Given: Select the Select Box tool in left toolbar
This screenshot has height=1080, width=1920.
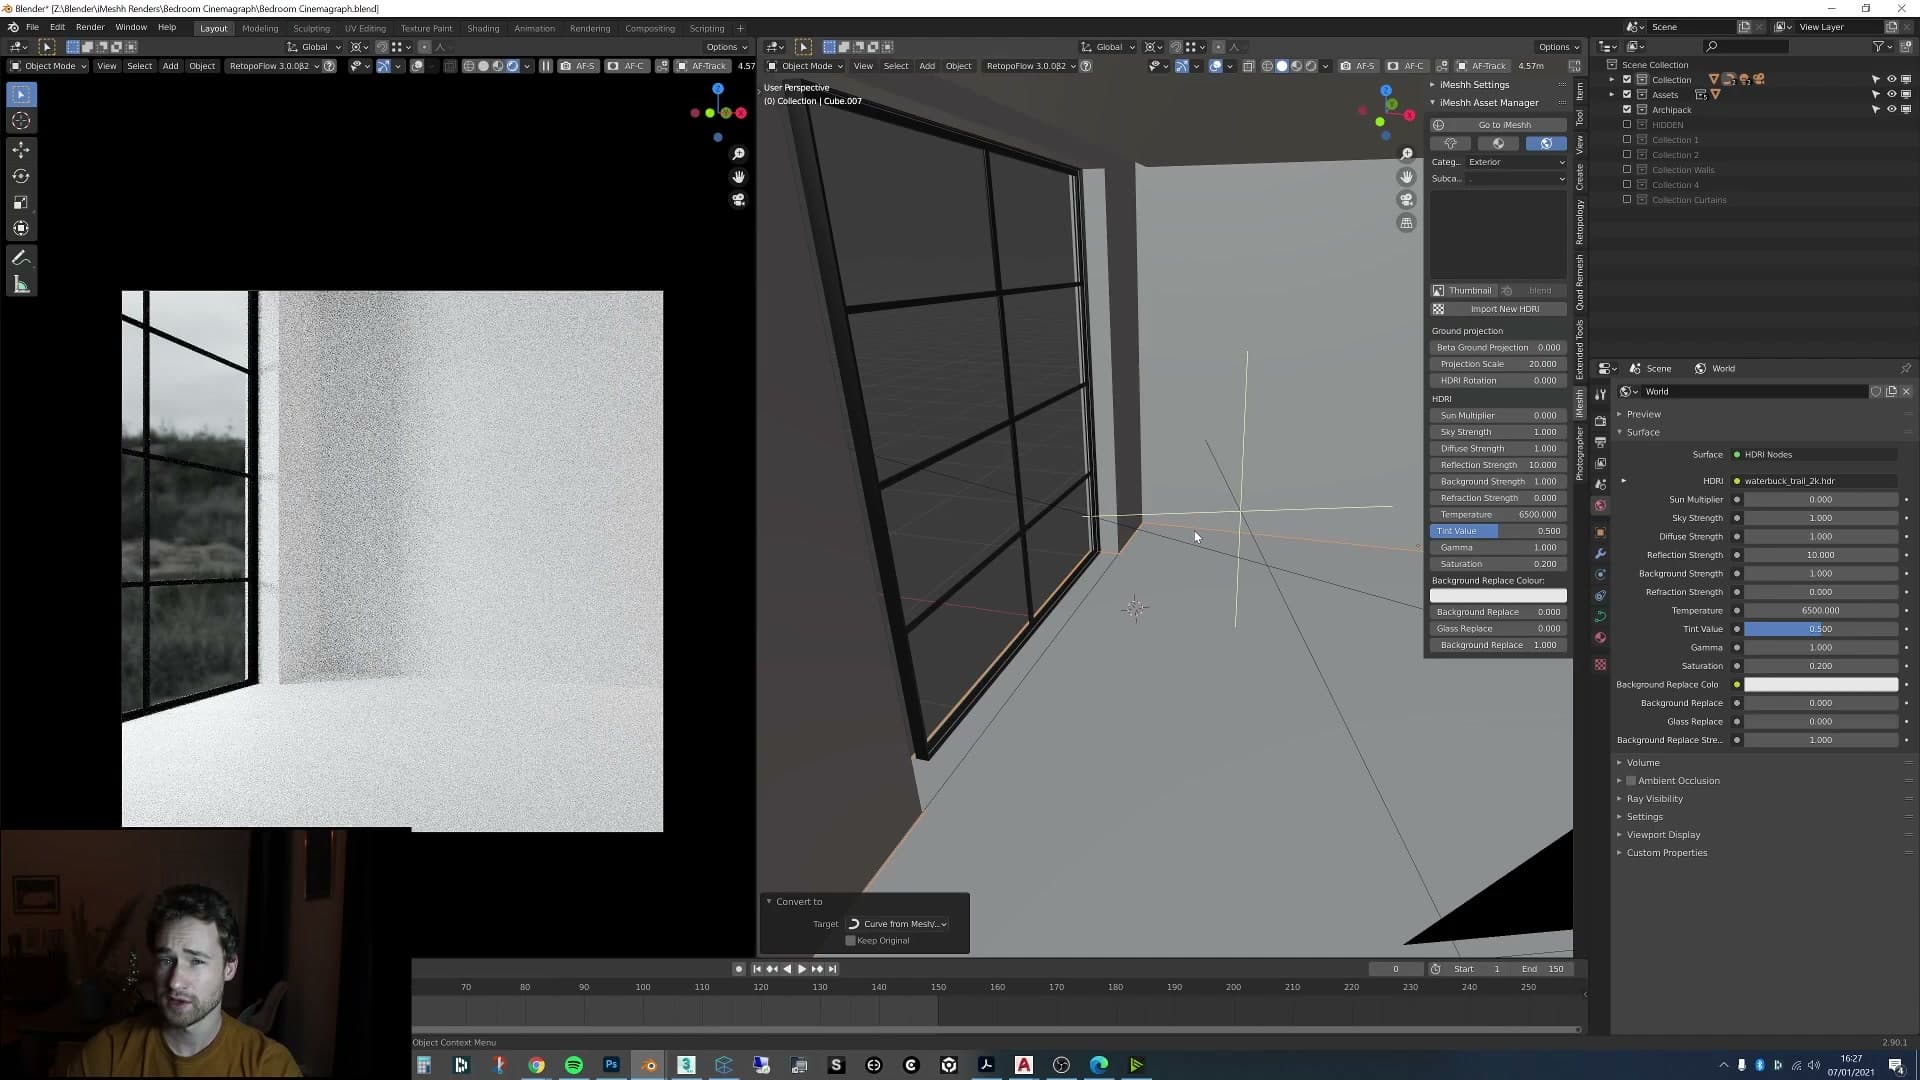Looking at the screenshot, I should [21, 94].
